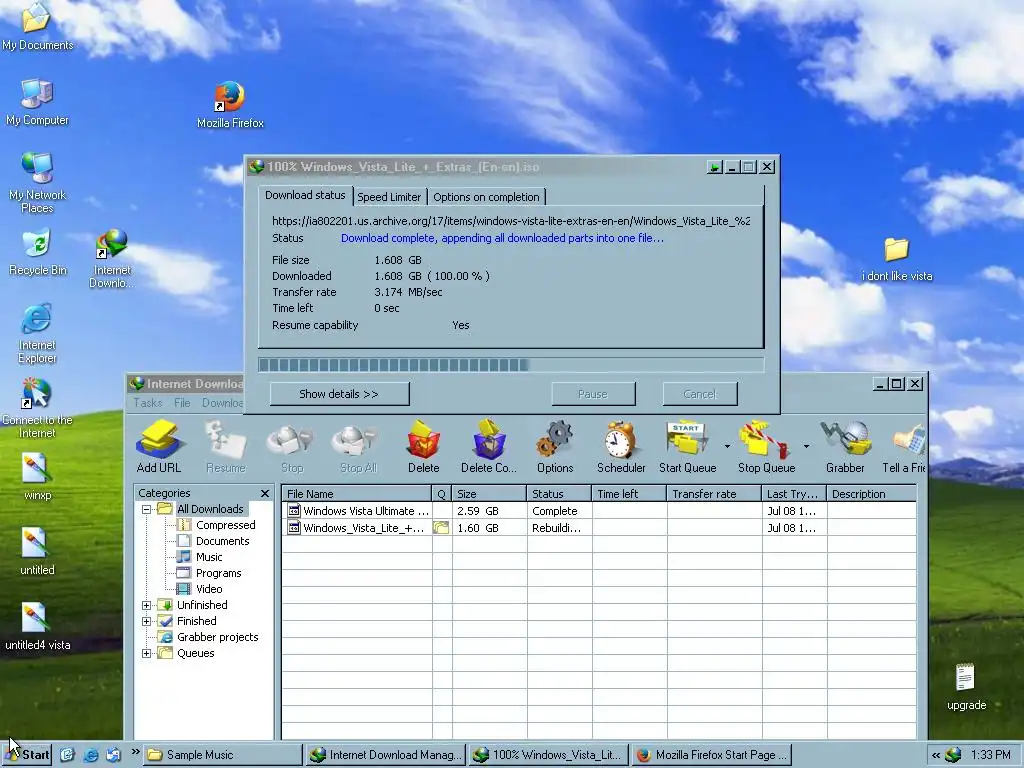Screen dimensions: 1024x768
Task: Open Start Queue dropdown arrow
Action: click(x=727, y=447)
